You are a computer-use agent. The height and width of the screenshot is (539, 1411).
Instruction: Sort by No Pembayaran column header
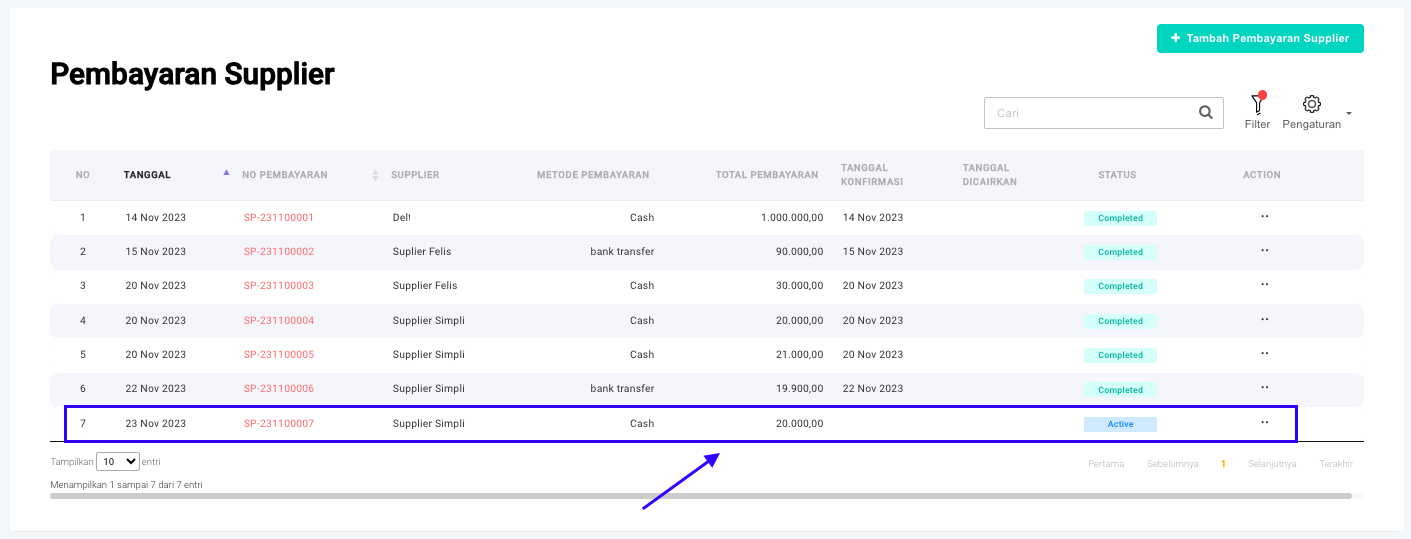point(285,175)
